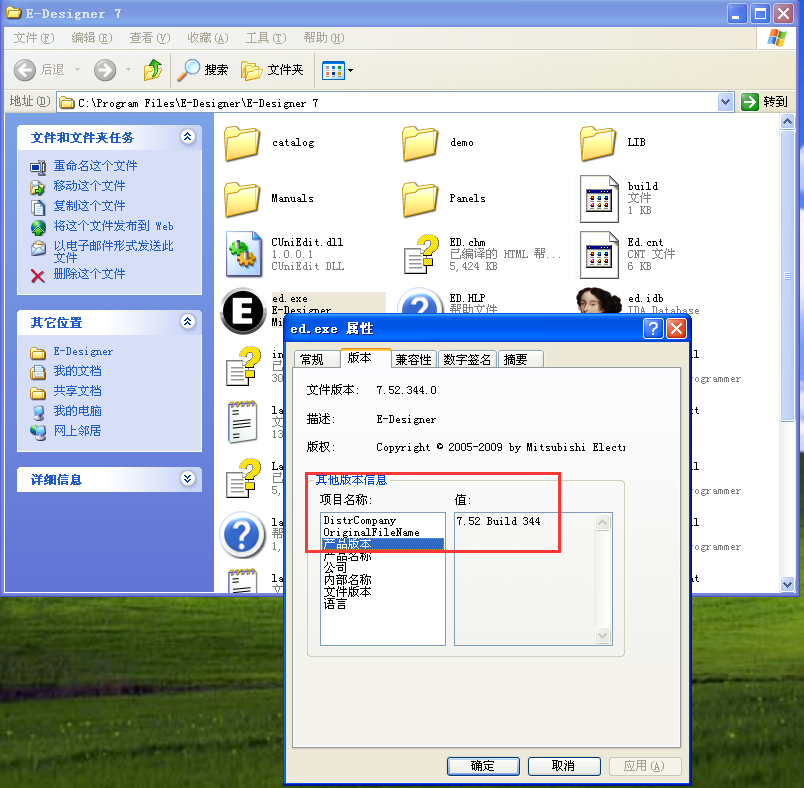804x788 pixels.
Task: Expand the 详细信息 details panel
Action: (187, 479)
